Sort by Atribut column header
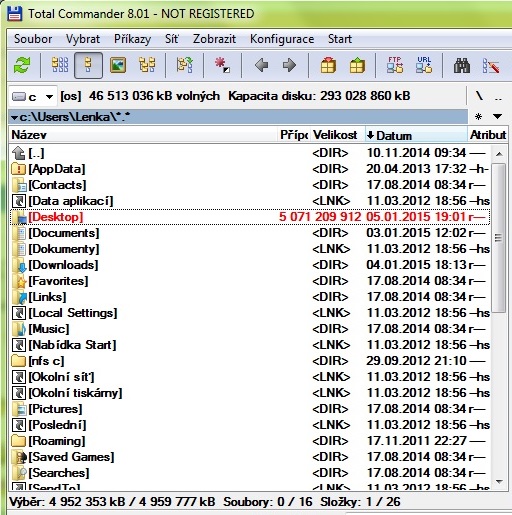The width and height of the screenshot is (512, 515). [x=488, y=135]
